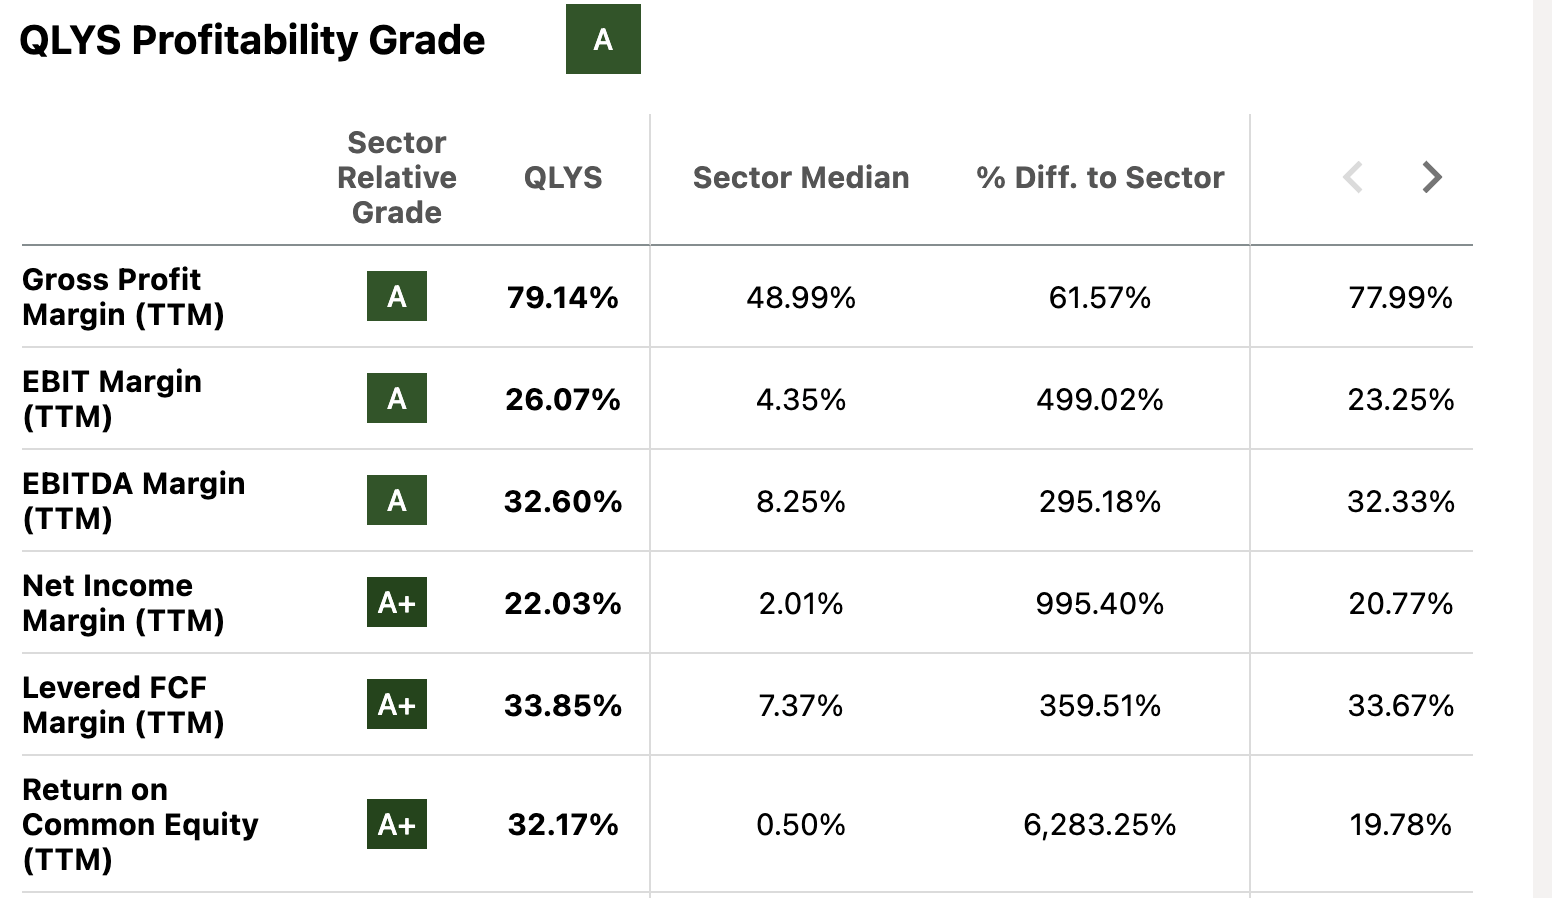Viewport: 1552px width, 898px height.
Task: Select the A grade badge for Gross Profit Margin
Action: point(396,296)
